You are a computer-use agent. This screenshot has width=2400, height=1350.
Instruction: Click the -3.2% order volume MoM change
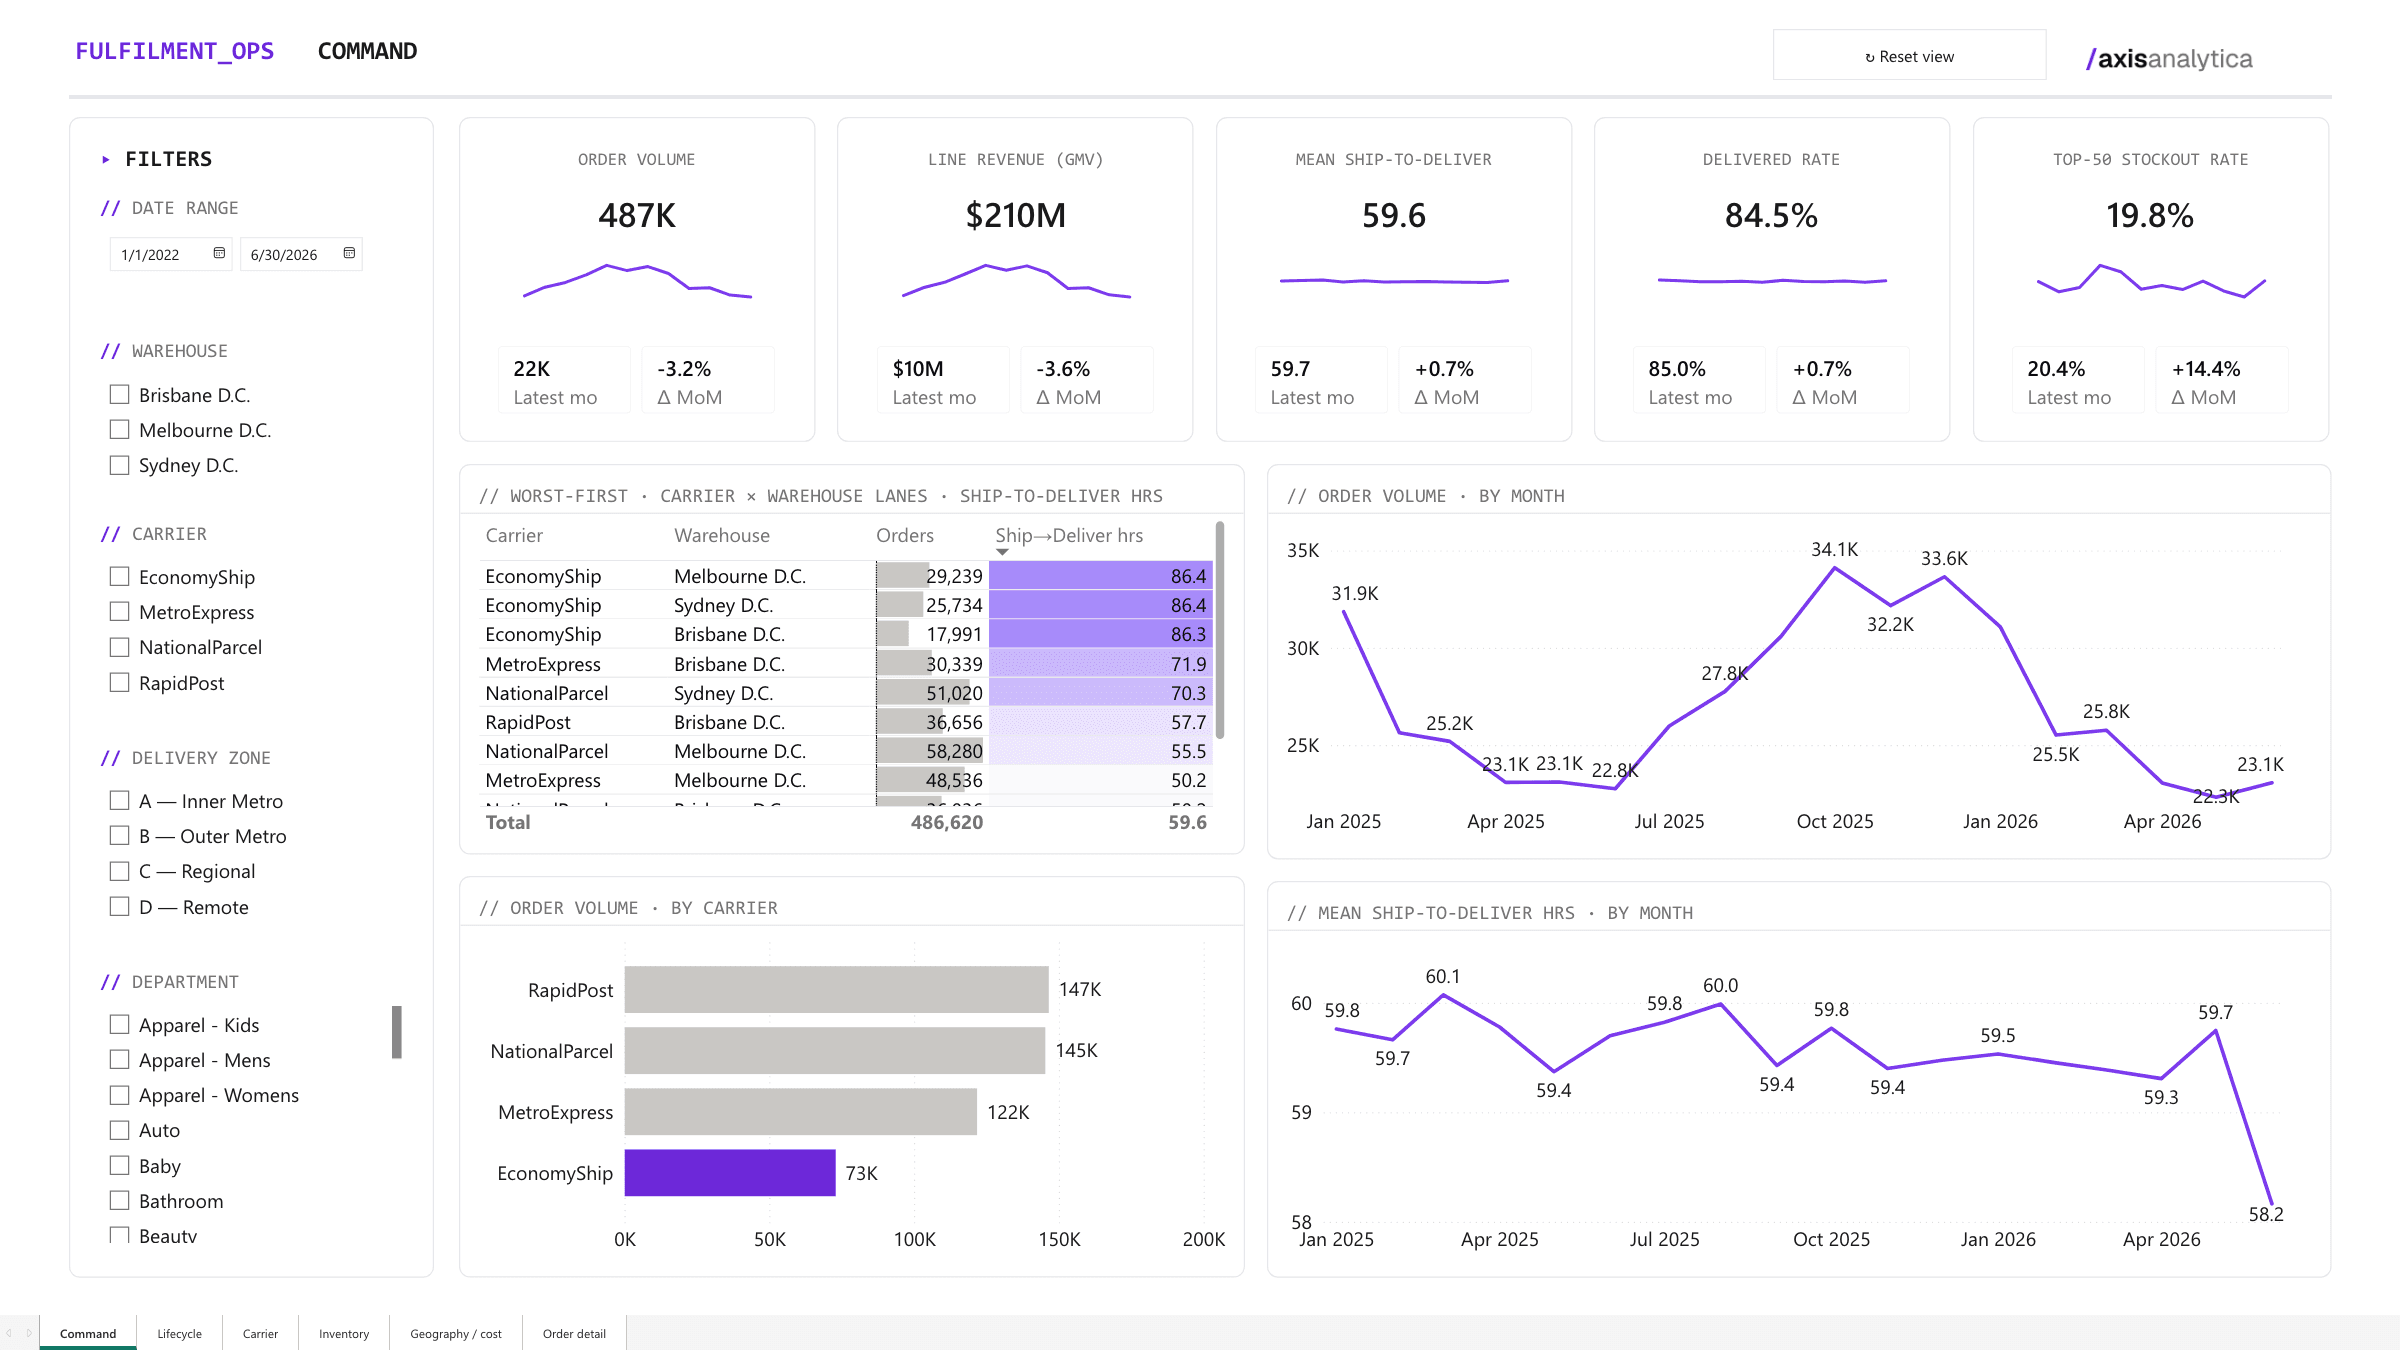(684, 369)
